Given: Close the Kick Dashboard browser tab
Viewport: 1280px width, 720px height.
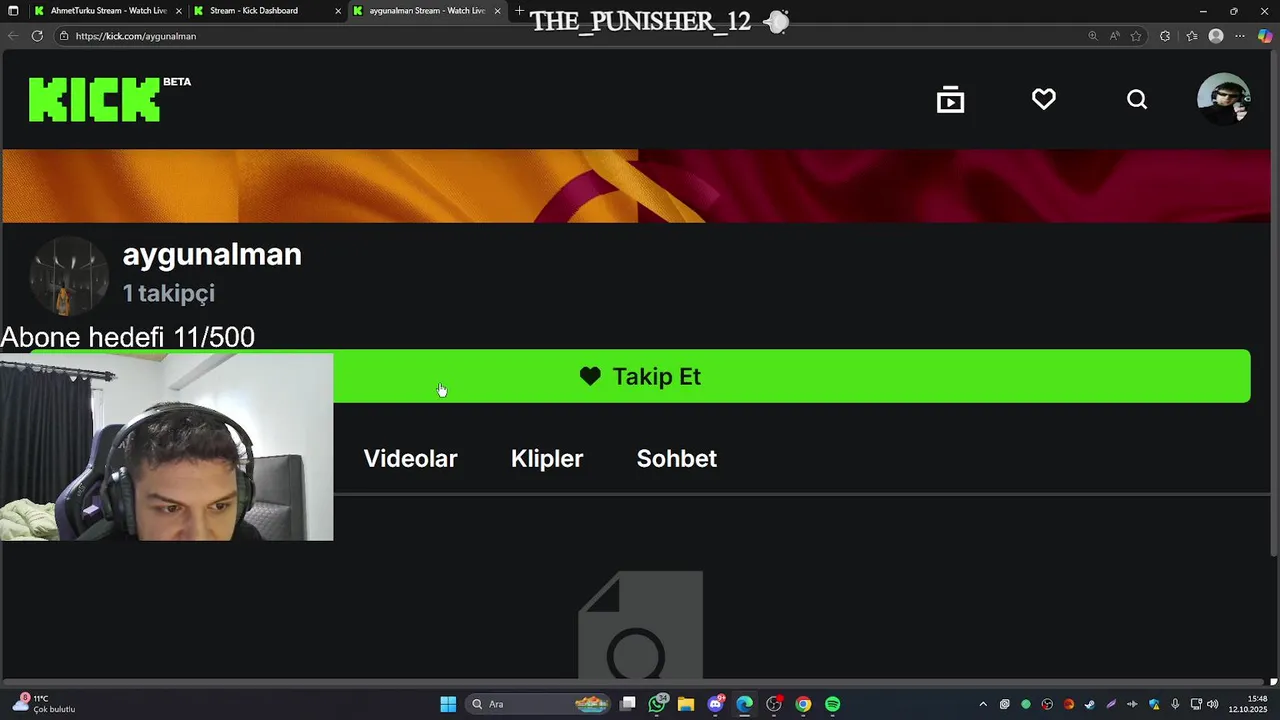Looking at the screenshot, I should coord(338,11).
